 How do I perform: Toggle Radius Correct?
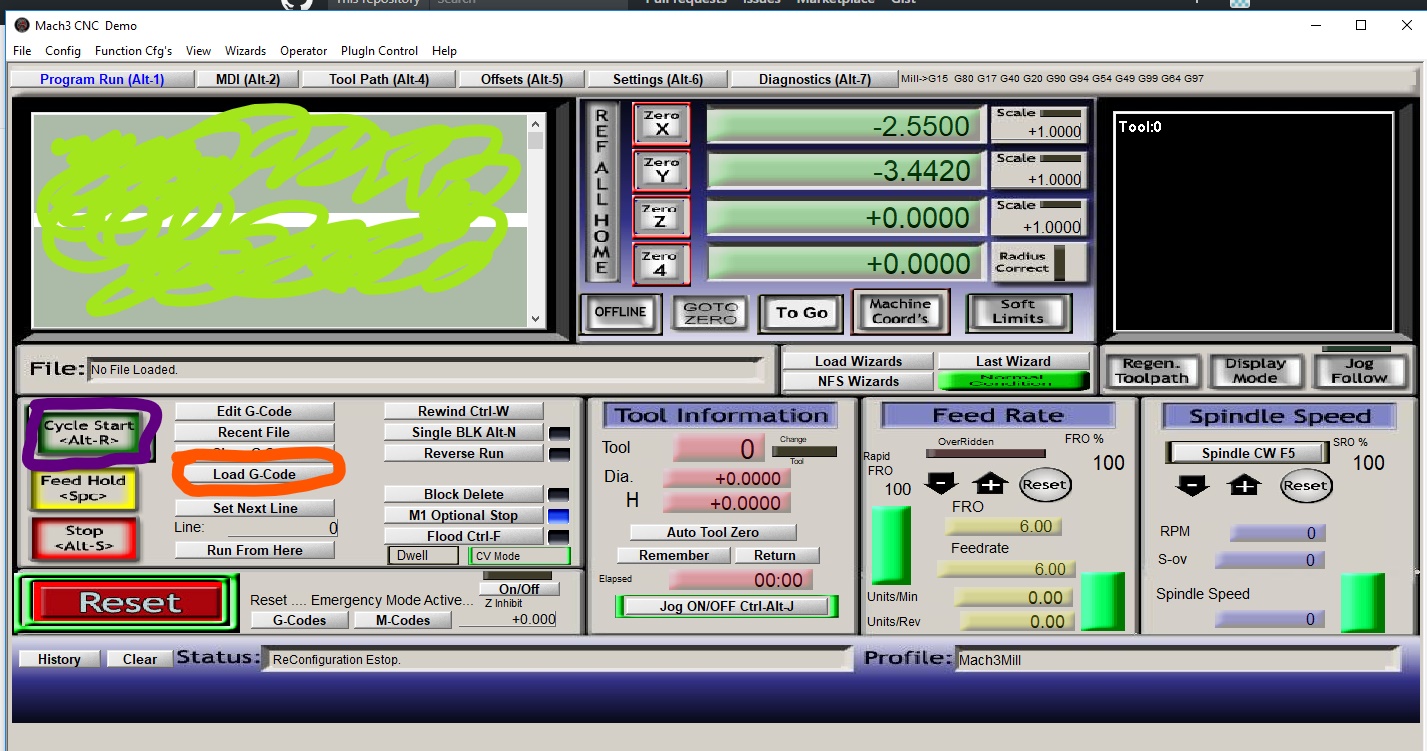click(x=1038, y=263)
